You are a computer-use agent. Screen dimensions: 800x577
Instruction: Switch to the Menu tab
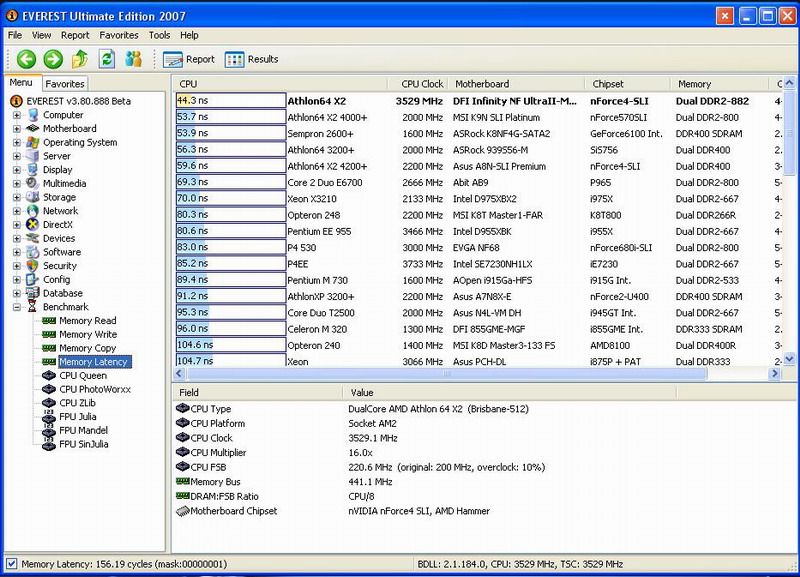21,83
